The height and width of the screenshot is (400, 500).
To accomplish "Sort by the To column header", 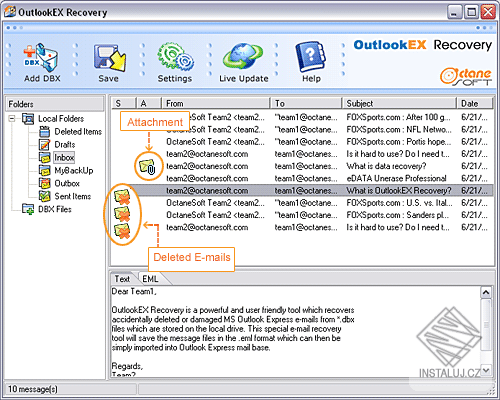I will [307, 103].
